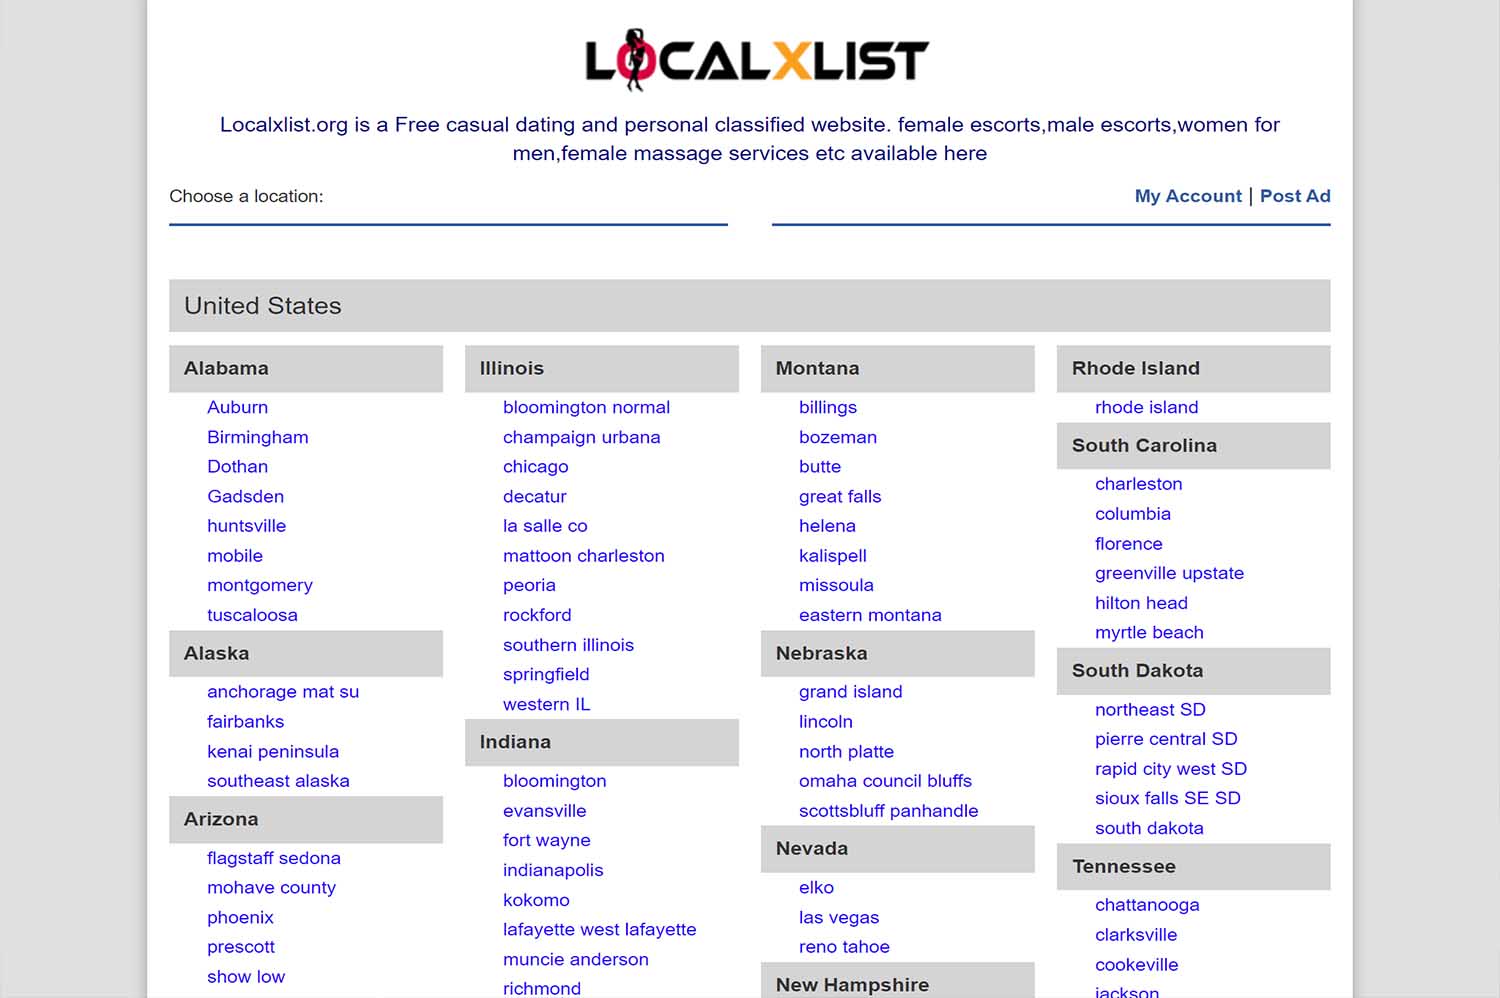Open the My Account page
1500x998 pixels.
pyautogui.click(x=1187, y=196)
